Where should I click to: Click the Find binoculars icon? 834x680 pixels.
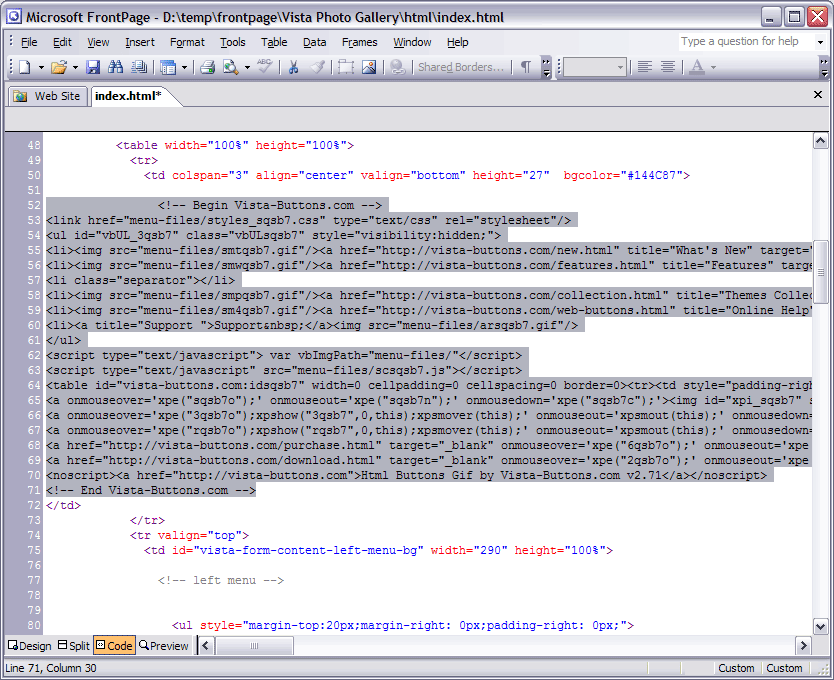(x=115, y=67)
